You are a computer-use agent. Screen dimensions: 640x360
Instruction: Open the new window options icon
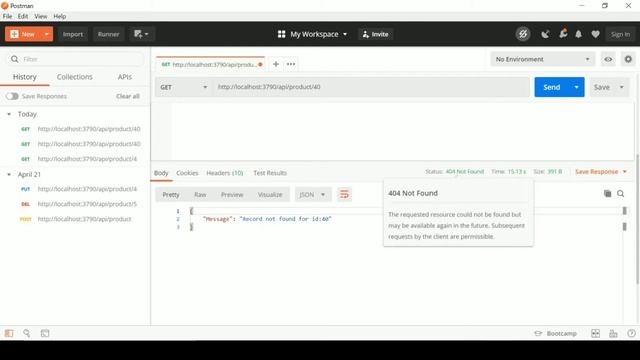click(x=141, y=34)
